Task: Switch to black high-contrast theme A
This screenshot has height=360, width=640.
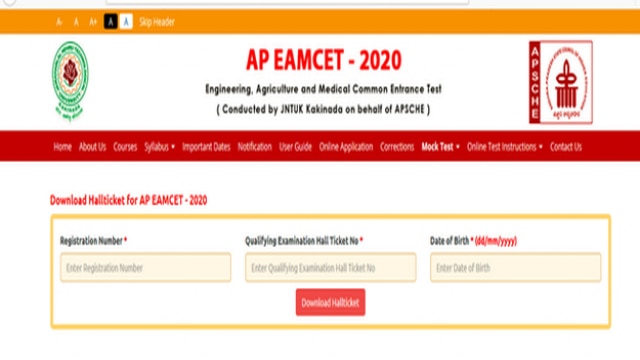Action: point(110,22)
